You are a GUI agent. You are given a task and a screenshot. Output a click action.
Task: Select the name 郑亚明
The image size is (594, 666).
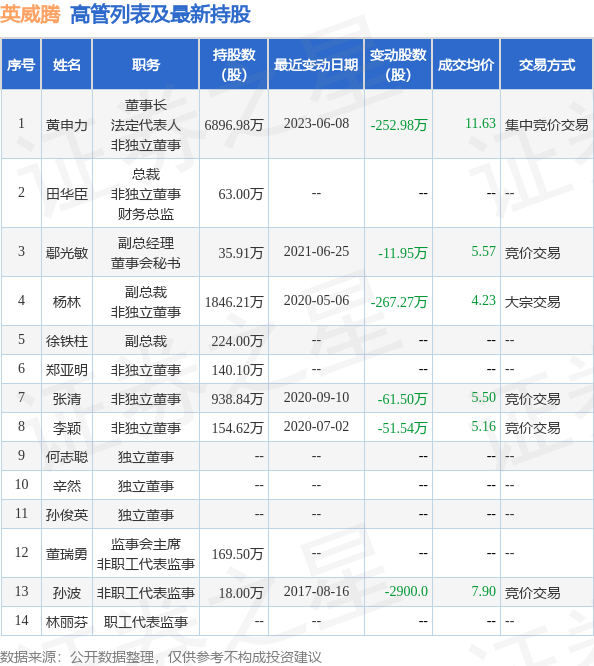click(x=67, y=370)
